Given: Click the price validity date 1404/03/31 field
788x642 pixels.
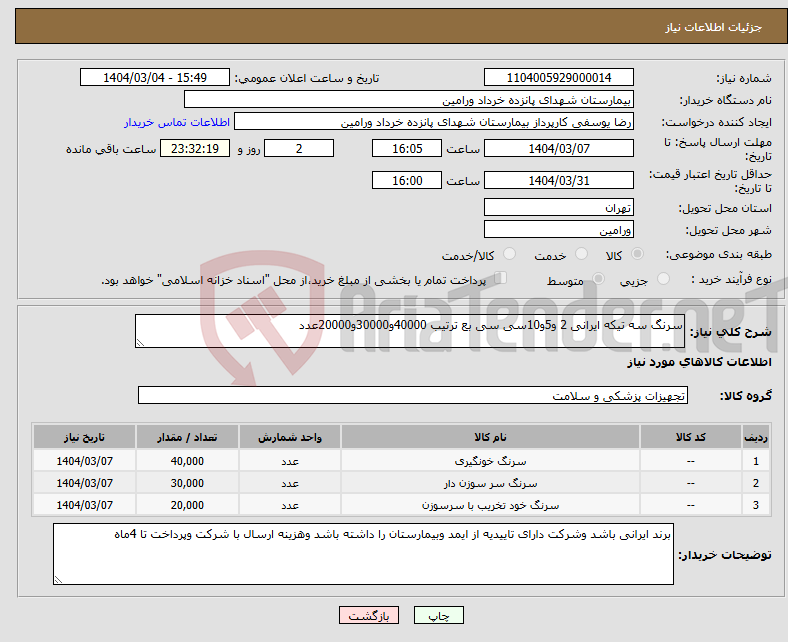Looking at the screenshot, I should pos(558,180).
